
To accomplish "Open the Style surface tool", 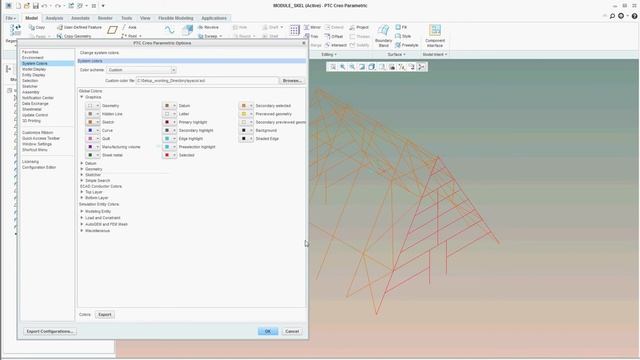I will point(403,36).
